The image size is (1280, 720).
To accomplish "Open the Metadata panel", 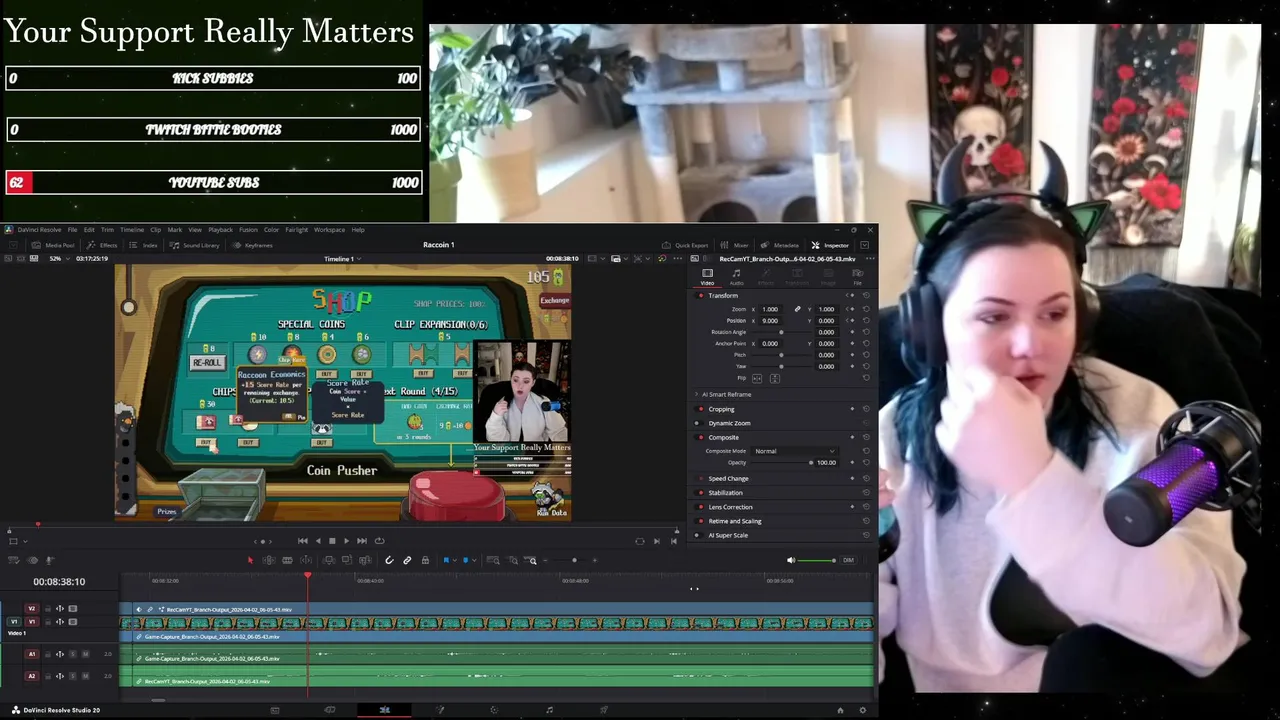I will [780, 245].
